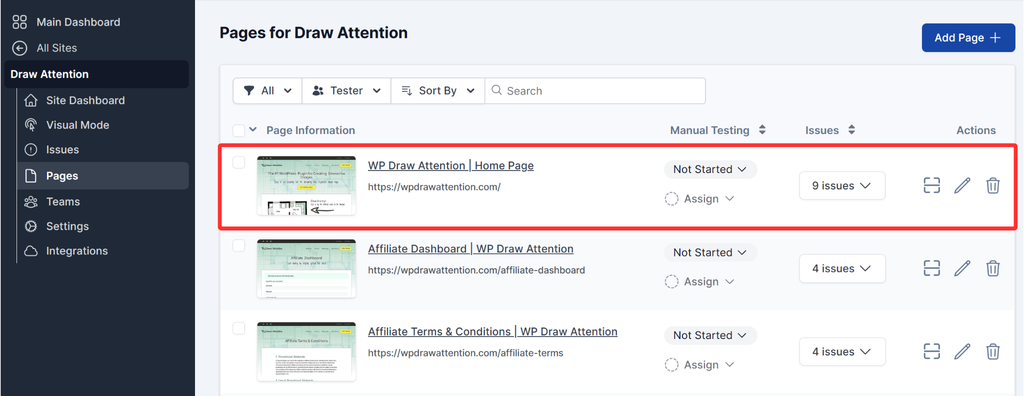Expand the 9 issues dropdown
The image size is (1024, 396).
[842, 186]
